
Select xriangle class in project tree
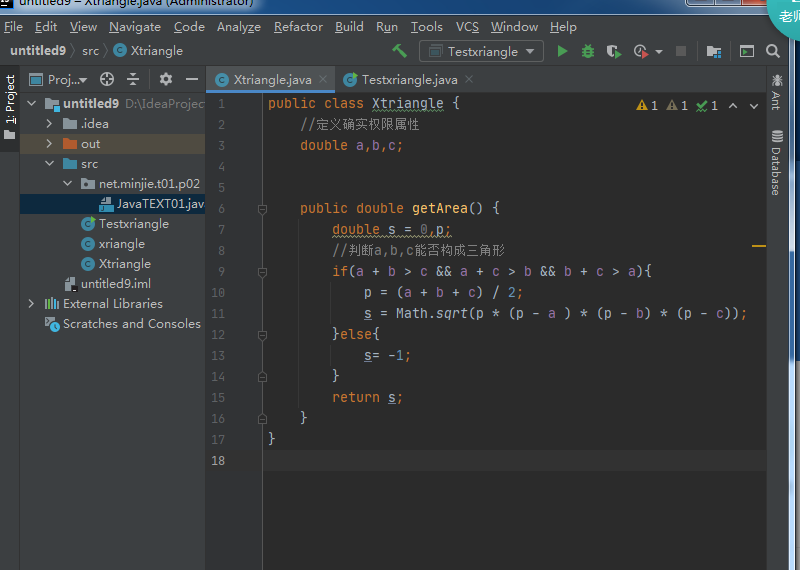coord(121,244)
